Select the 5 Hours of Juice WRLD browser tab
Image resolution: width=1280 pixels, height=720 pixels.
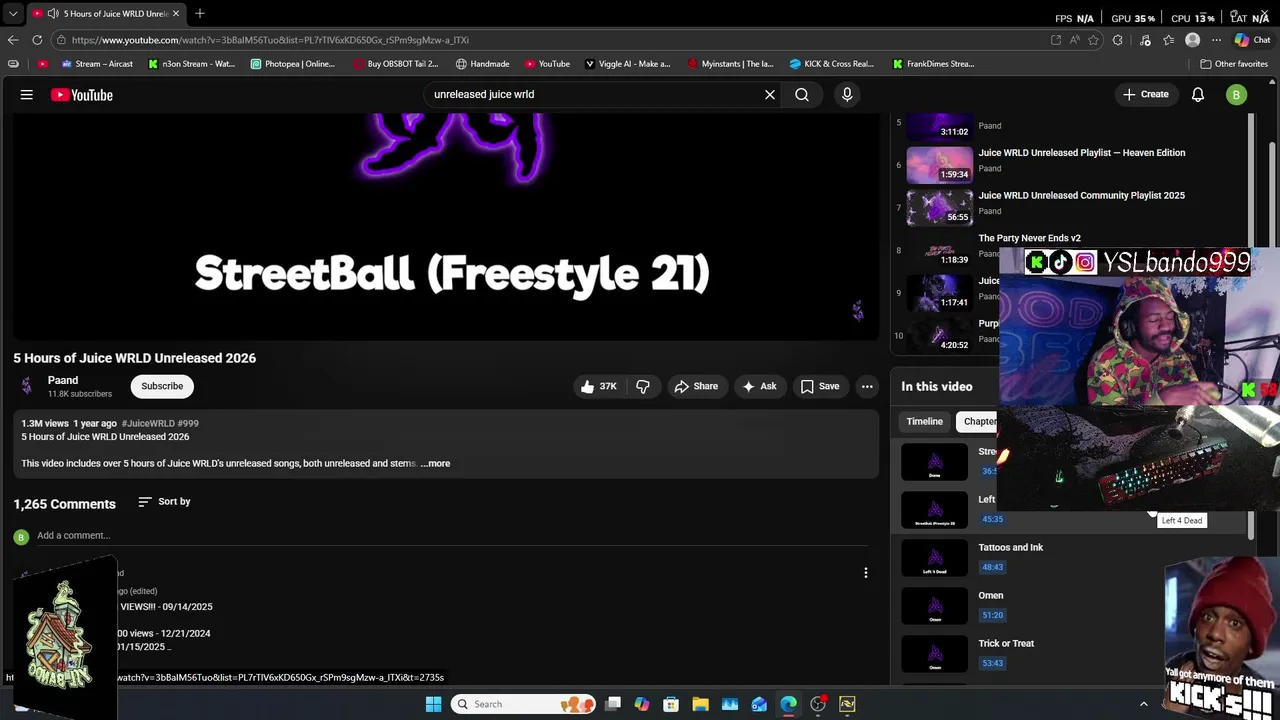click(x=106, y=13)
